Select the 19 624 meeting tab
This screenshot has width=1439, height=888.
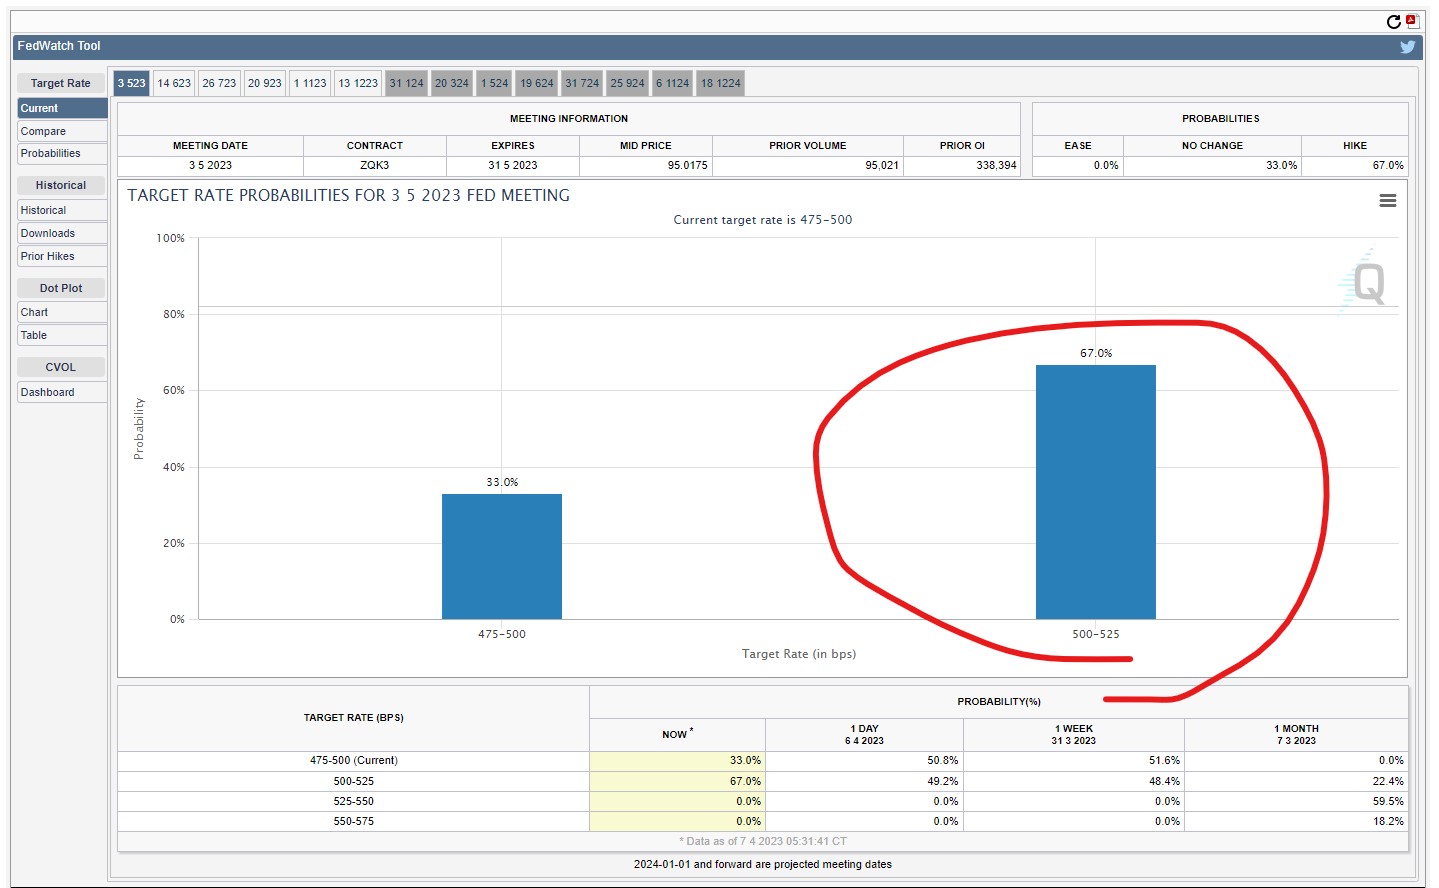[537, 83]
